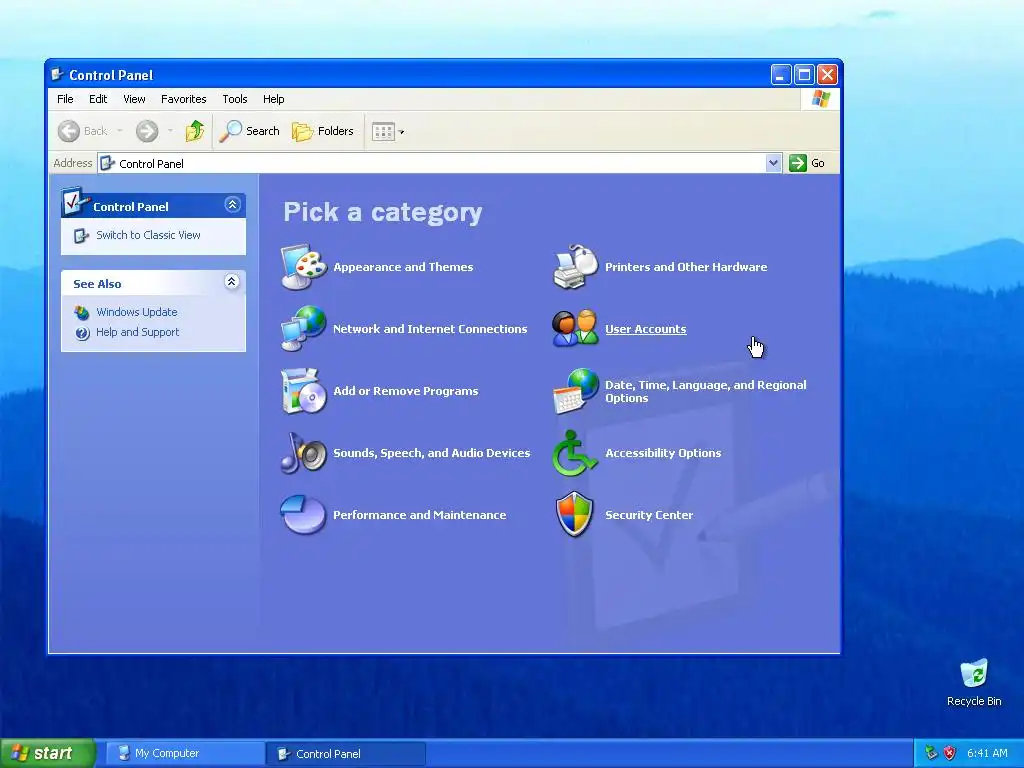
Task: Click the User Accounts link text
Action: coord(646,329)
